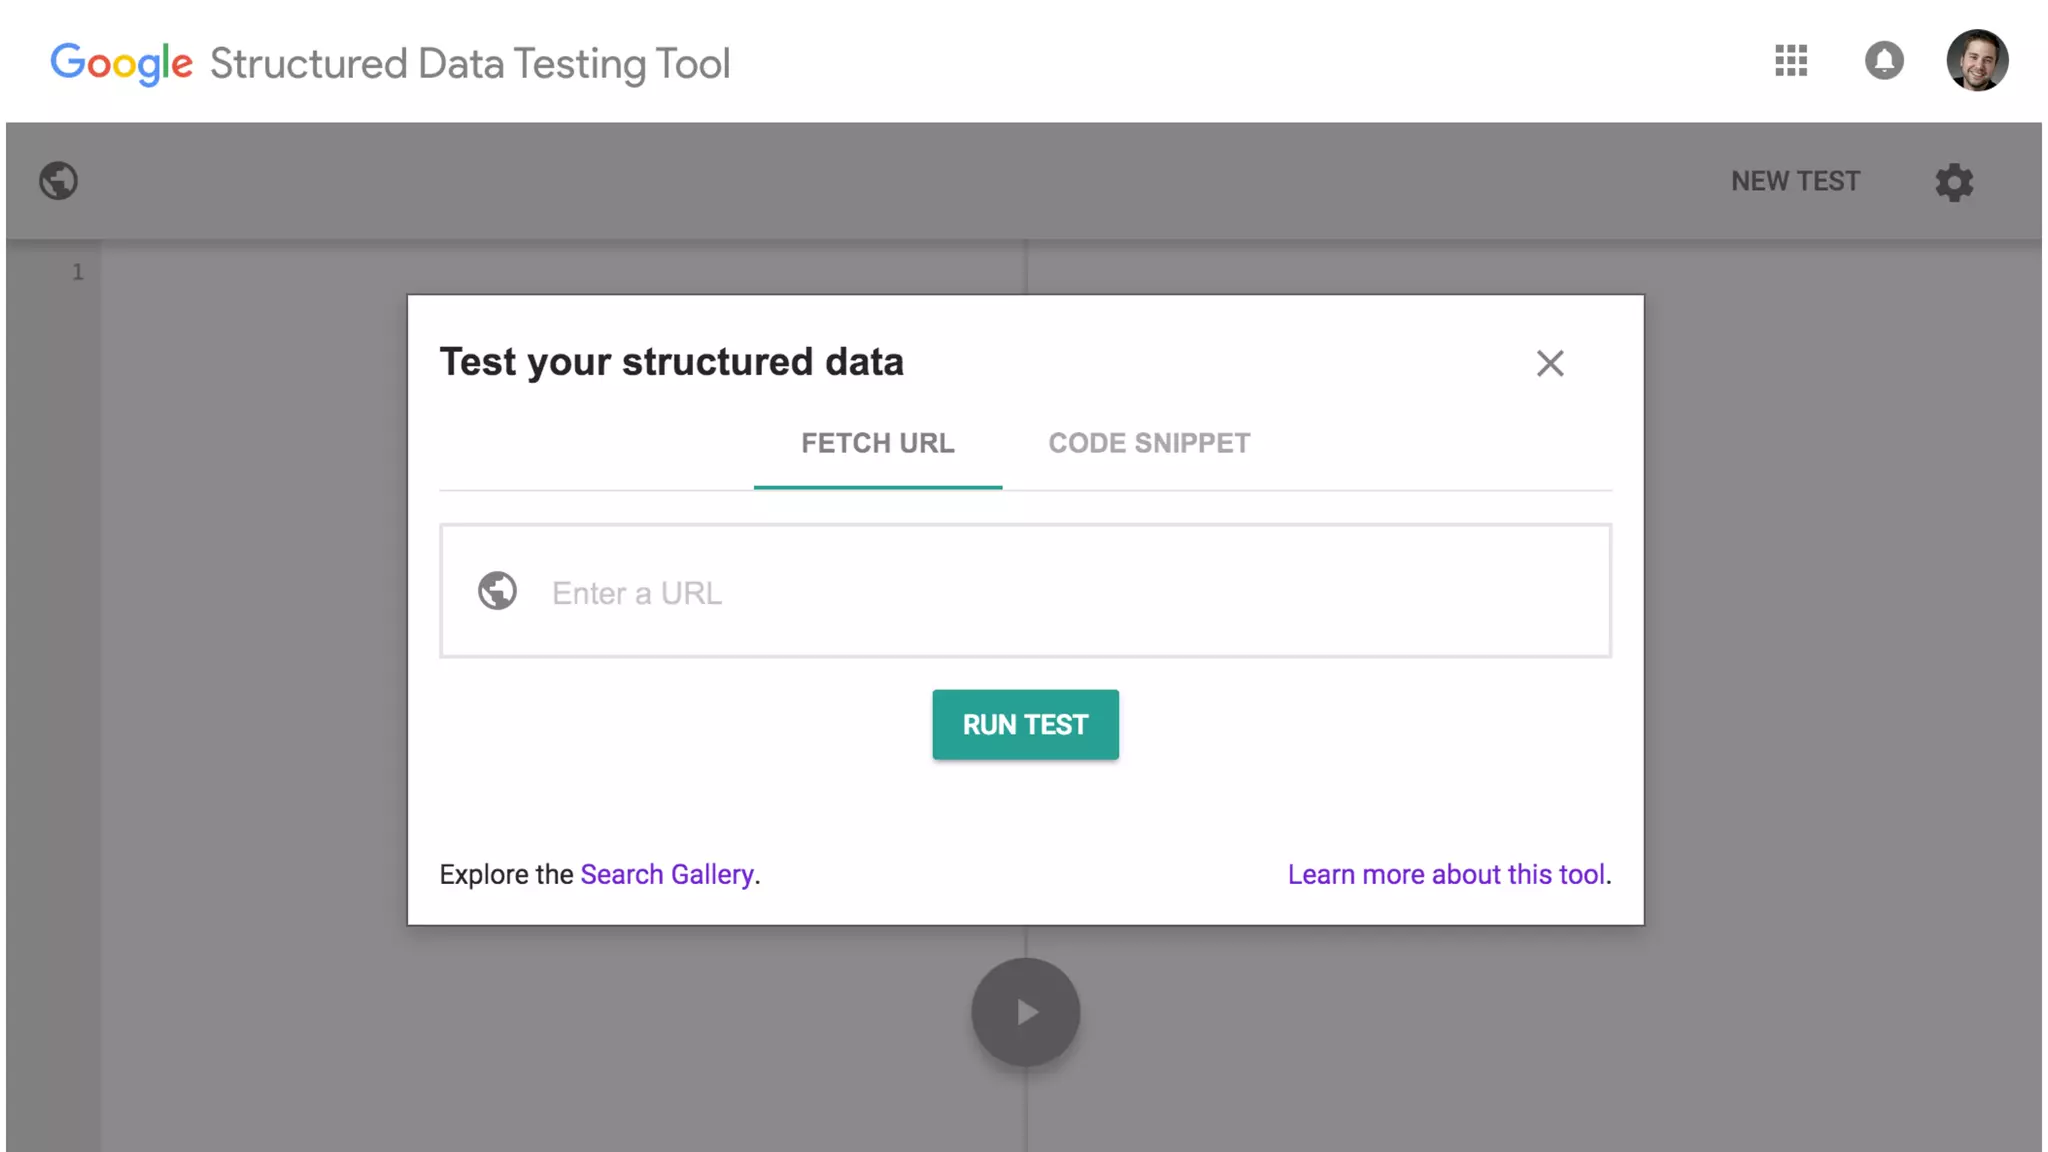2048x1152 pixels.
Task: Click the globe icon in the gray toolbar
Action: pyautogui.click(x=59, y=181)
